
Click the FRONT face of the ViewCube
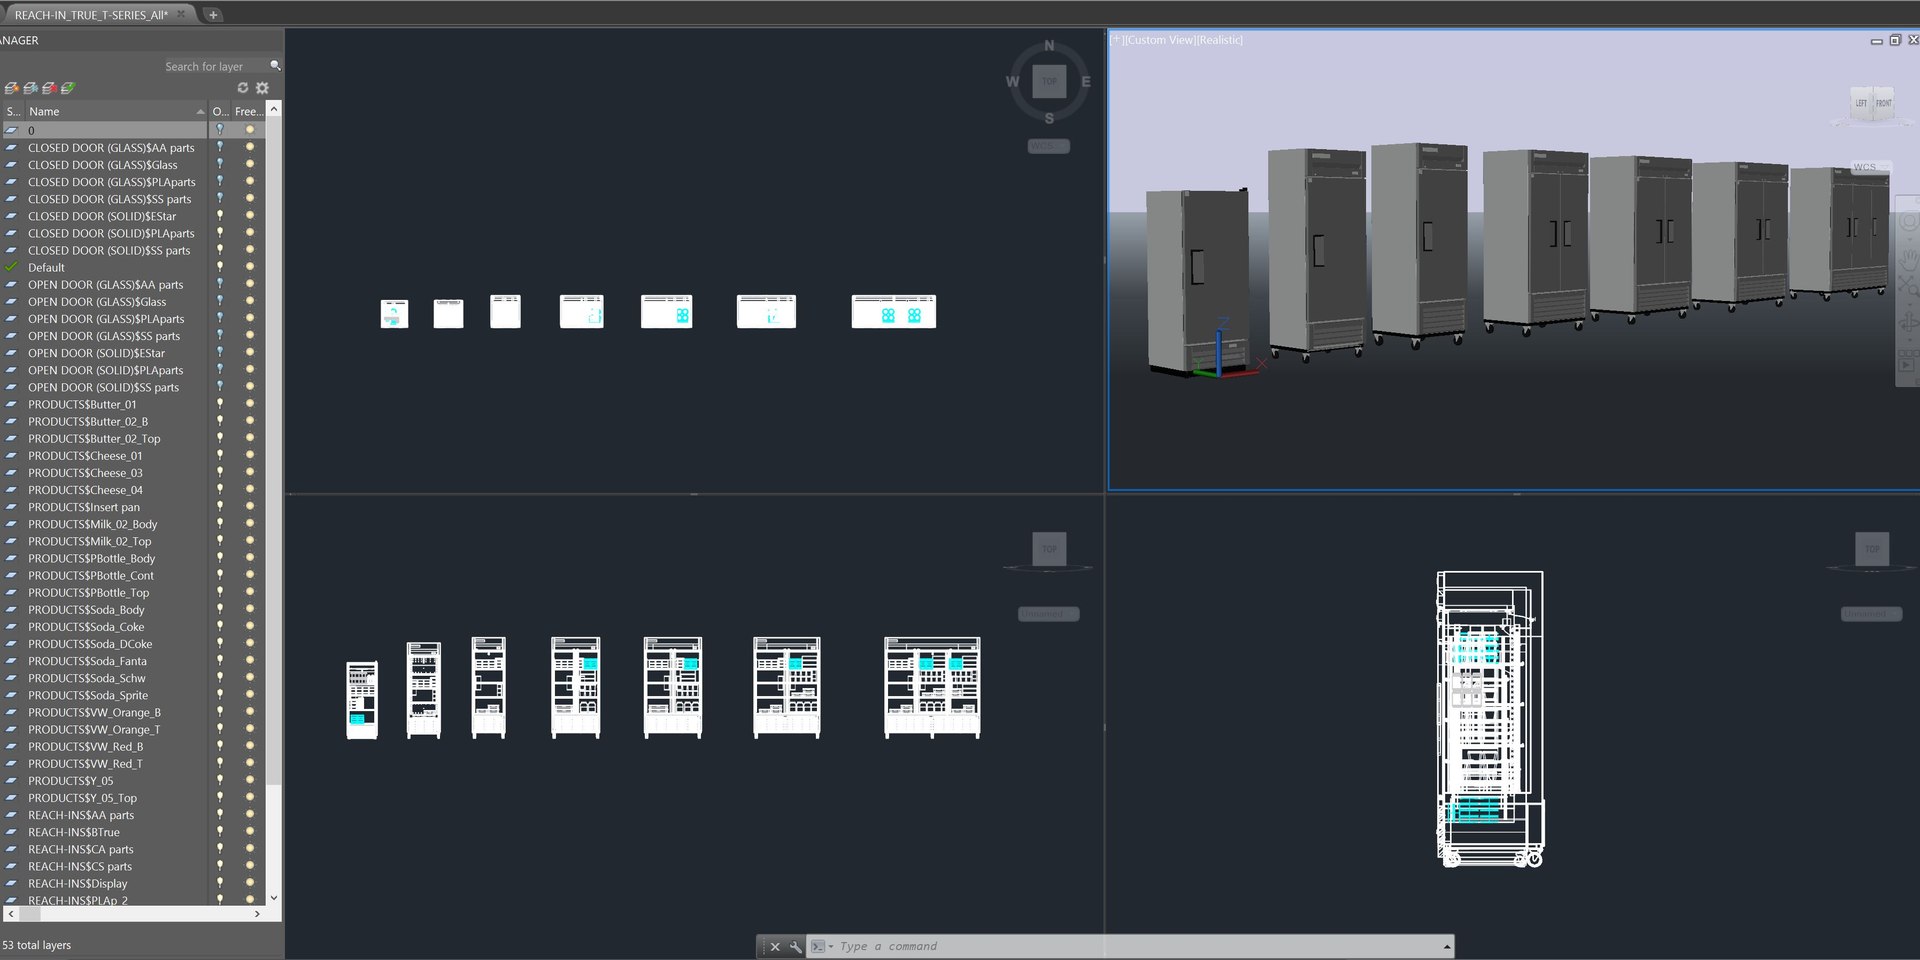point(1883,103)
